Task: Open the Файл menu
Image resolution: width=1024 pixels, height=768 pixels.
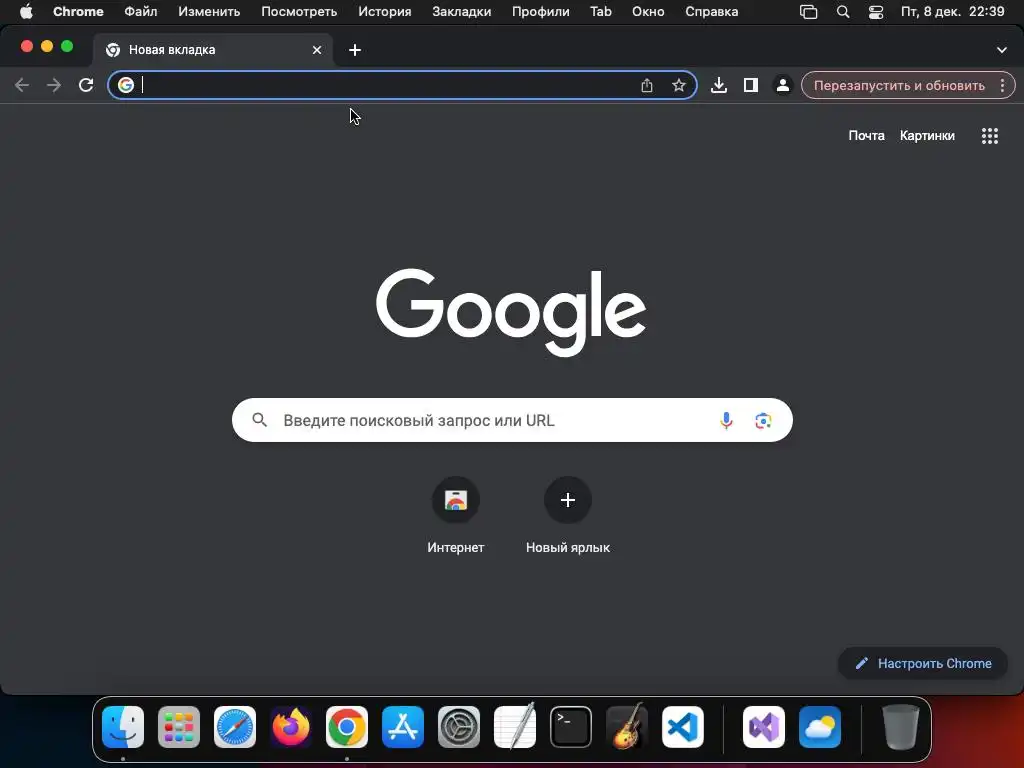Action: (140, 12)
